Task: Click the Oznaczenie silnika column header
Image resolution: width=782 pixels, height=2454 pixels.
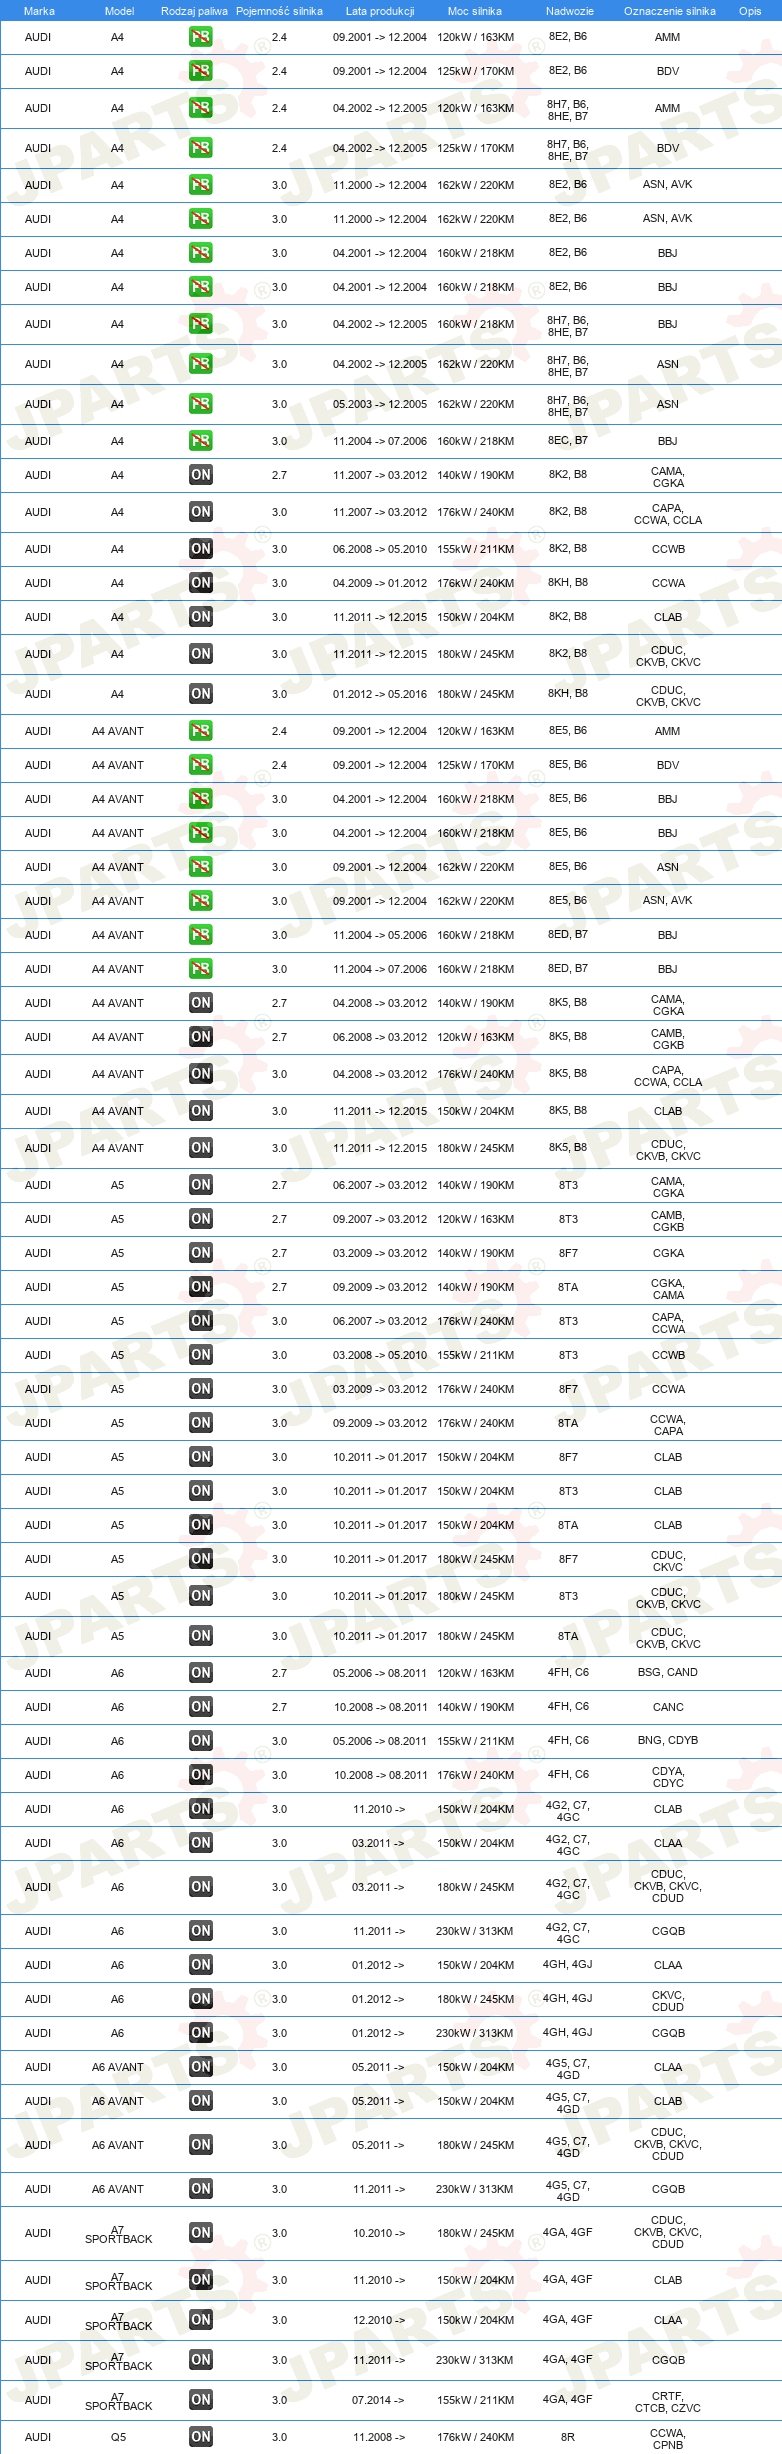Action: click(x=670, y=11)
